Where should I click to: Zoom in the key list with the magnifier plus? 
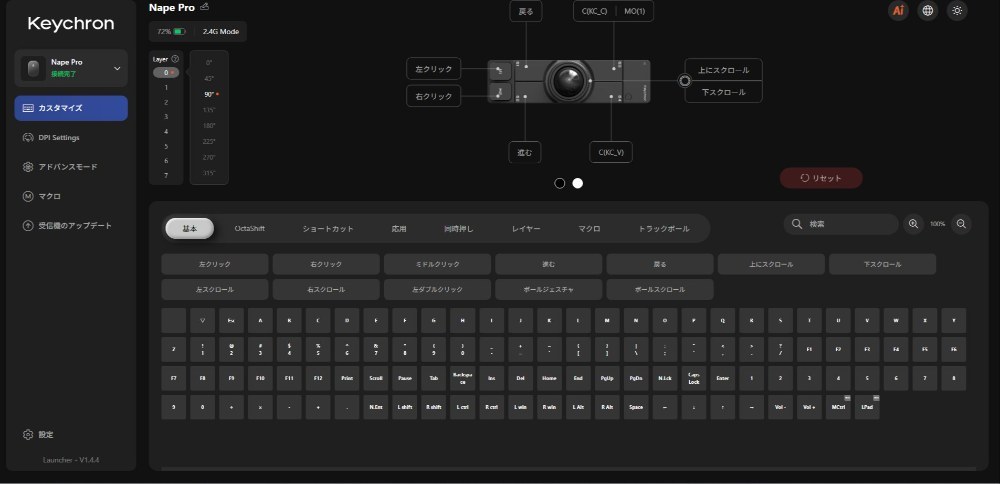(x=913, y=224)
